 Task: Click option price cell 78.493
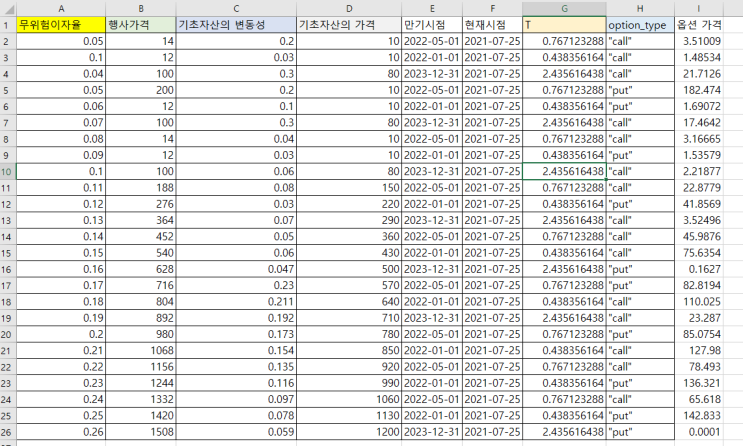coord(698,367)
